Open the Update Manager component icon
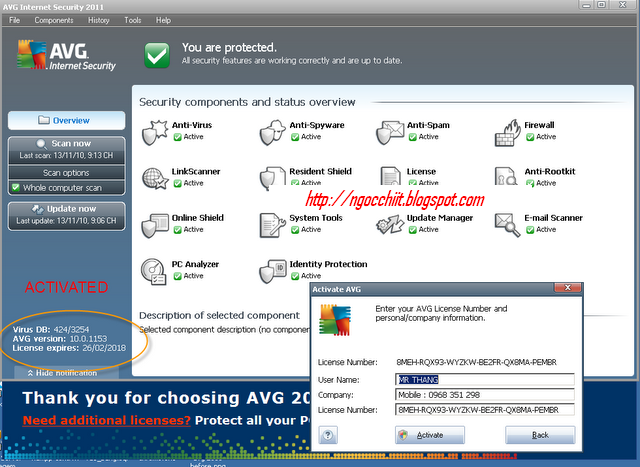The height and width of the screenshot is (467, 640). click(390, 225)
